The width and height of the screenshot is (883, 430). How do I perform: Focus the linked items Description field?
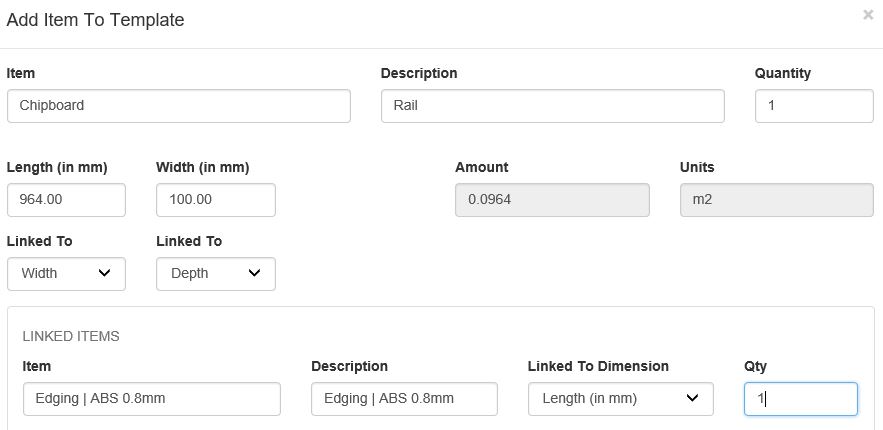point(404,399)
